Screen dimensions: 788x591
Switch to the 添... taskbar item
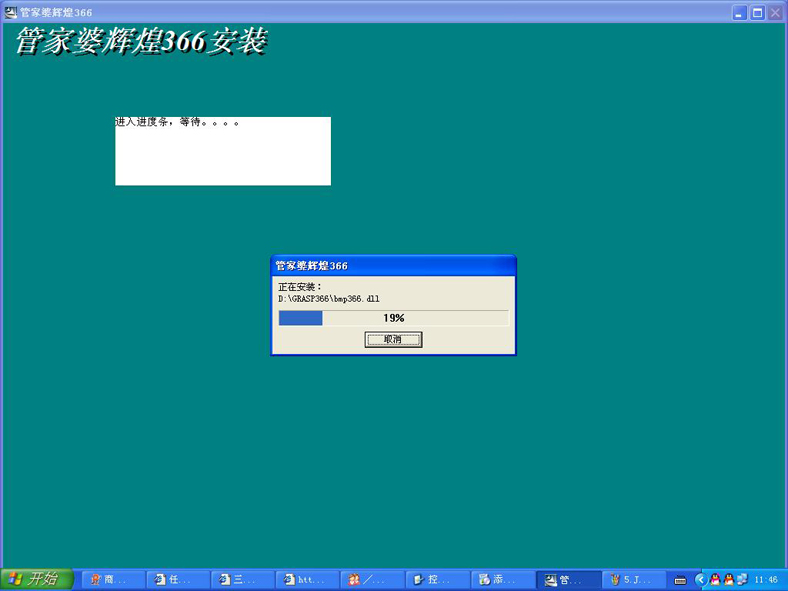[x=503, y=580]
